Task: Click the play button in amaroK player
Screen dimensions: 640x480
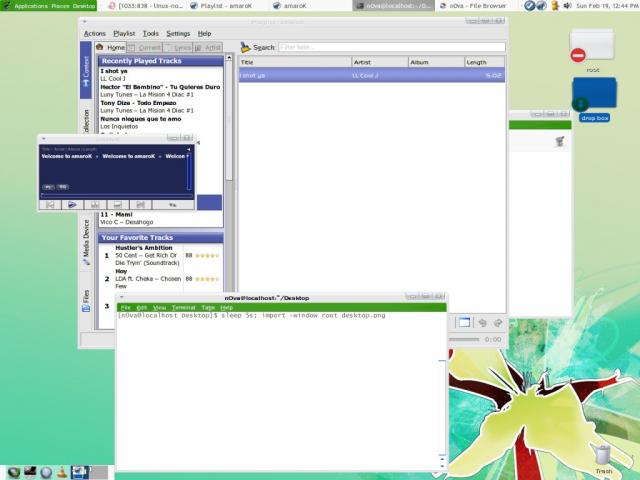Action: (x=72, y=204)
